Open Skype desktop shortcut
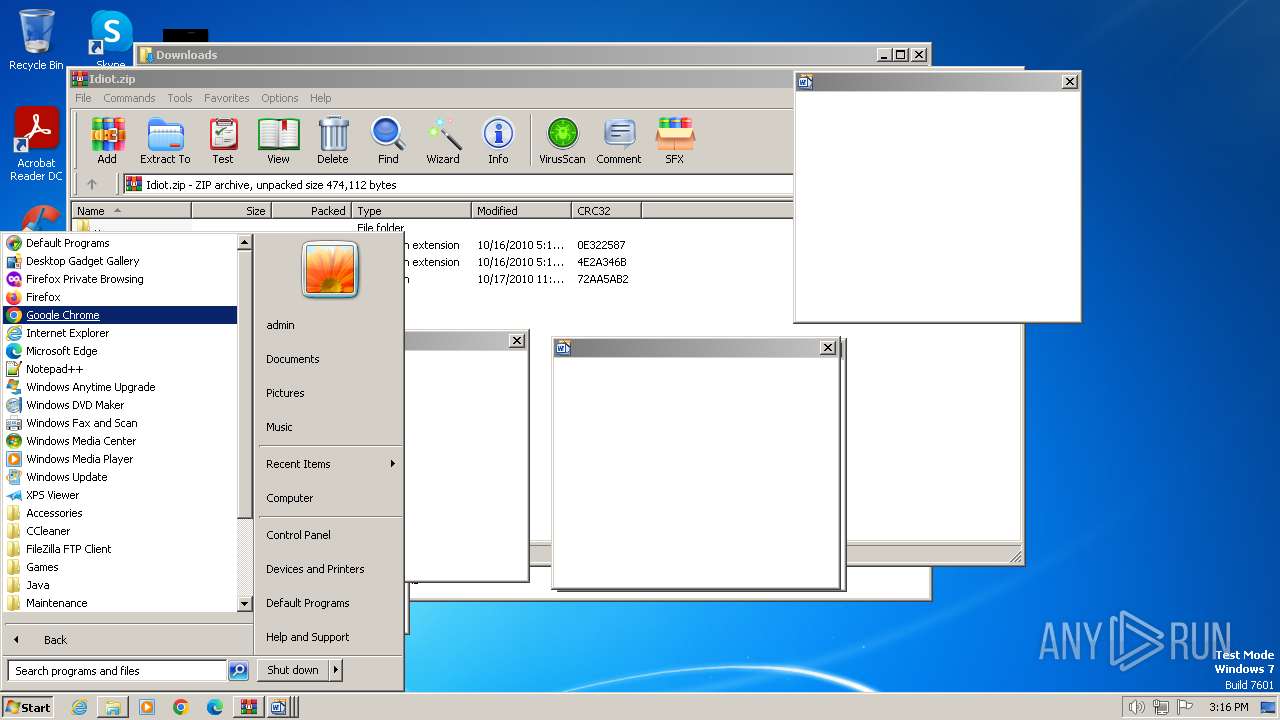The image size is (1280, 720). click(x=110, y=40)
